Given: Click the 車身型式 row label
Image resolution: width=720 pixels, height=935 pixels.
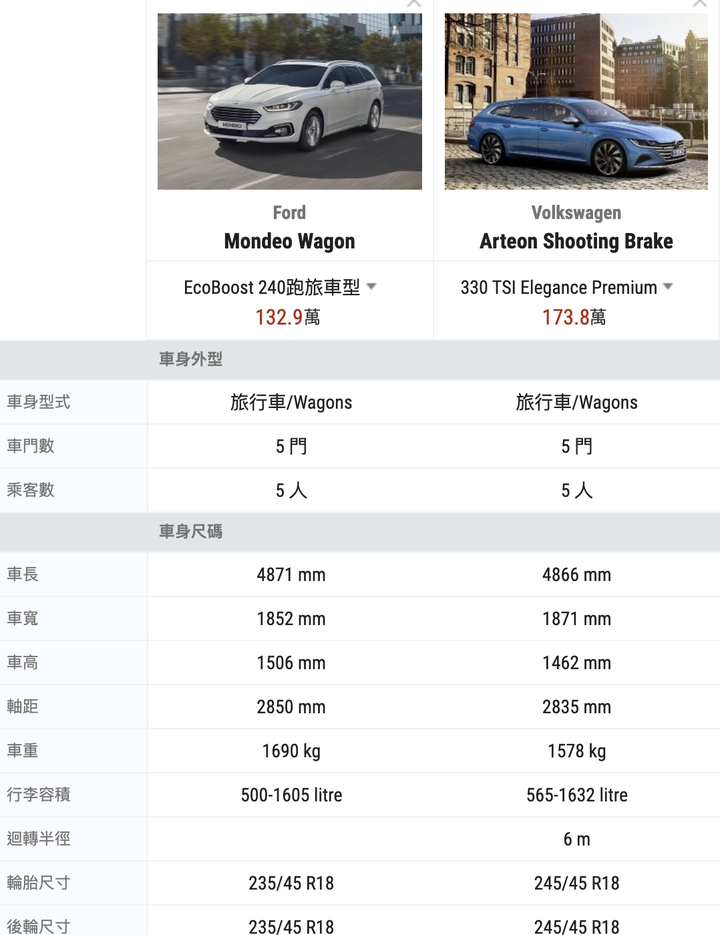Looking at the screenshot, I should click(x=39, y=402).
